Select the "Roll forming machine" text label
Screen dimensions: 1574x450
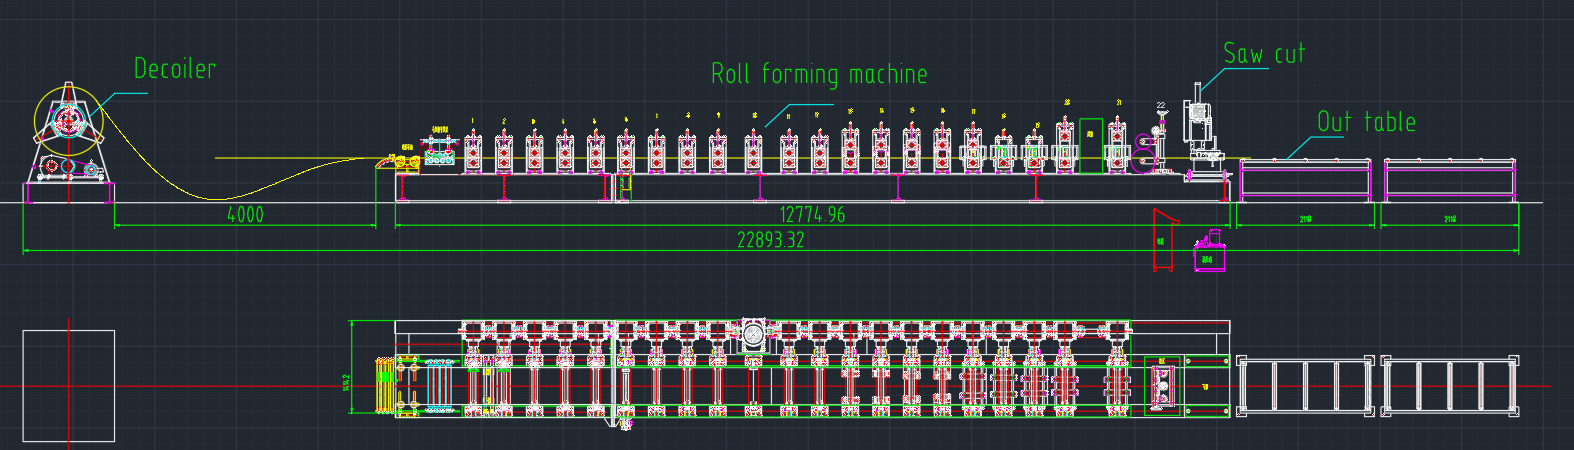pos(818,75)
